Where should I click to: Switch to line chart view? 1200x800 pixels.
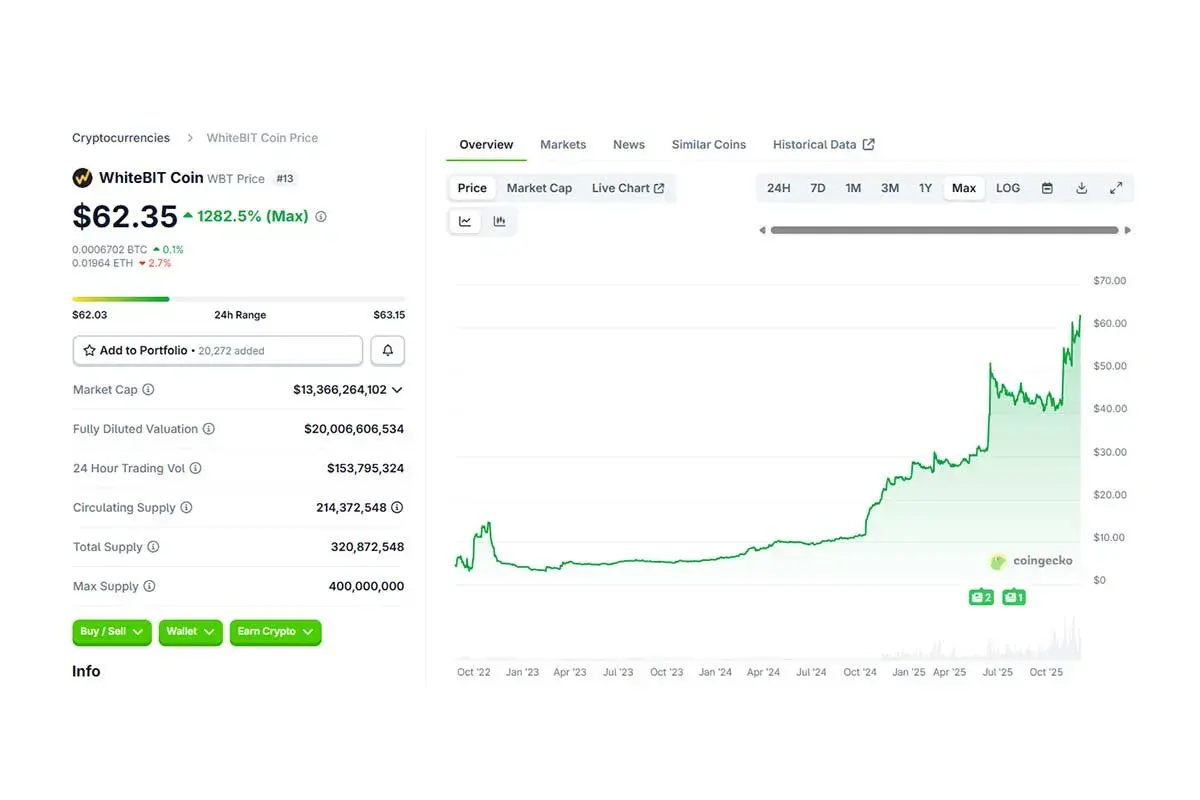point(464,221)
